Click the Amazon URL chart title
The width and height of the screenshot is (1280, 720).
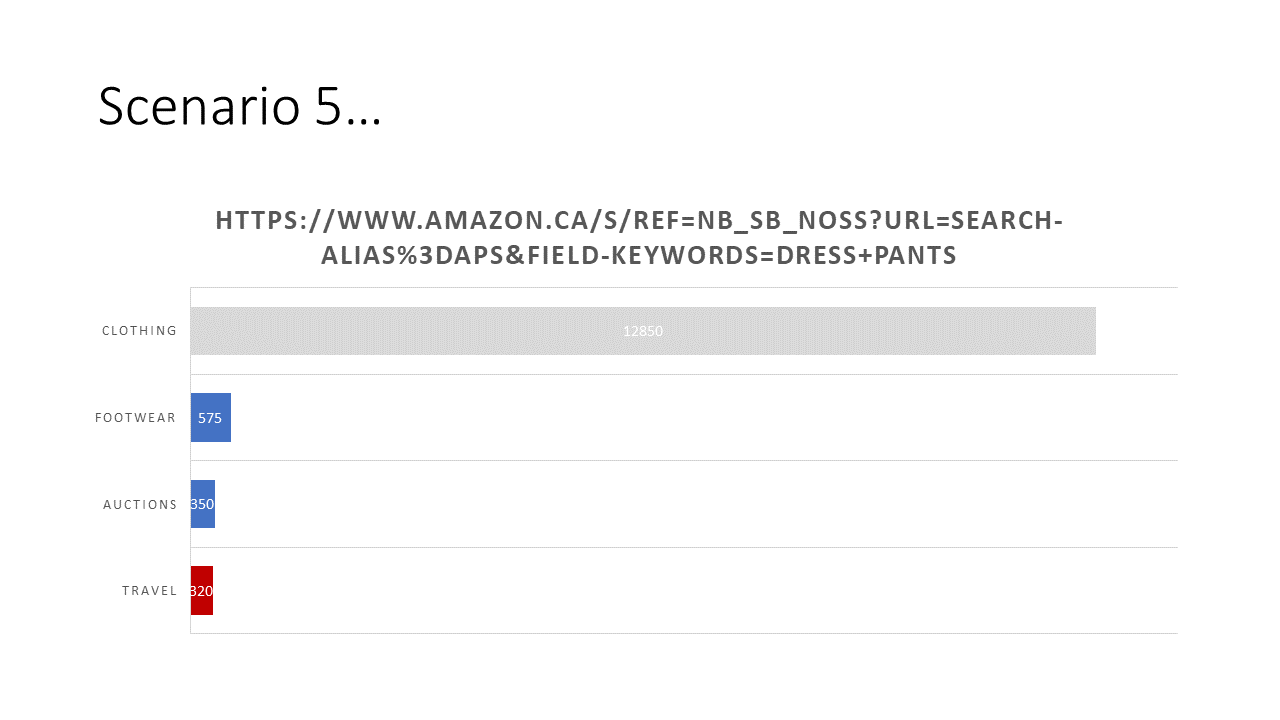point(639,238)
